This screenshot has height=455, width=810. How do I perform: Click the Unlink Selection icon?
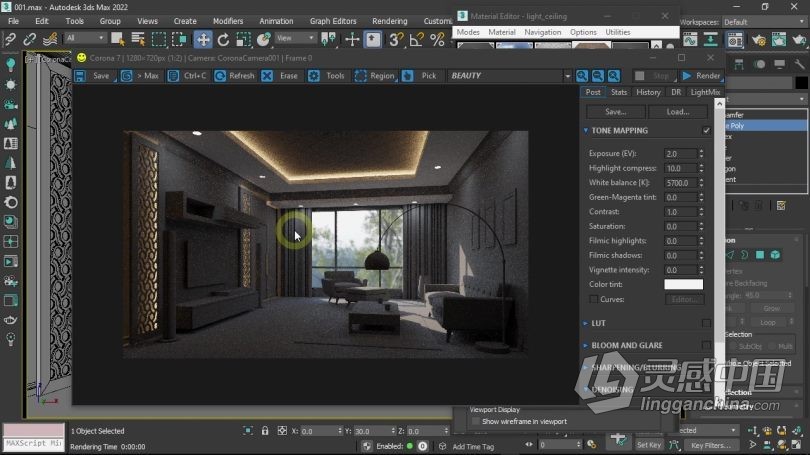point(29,39)
